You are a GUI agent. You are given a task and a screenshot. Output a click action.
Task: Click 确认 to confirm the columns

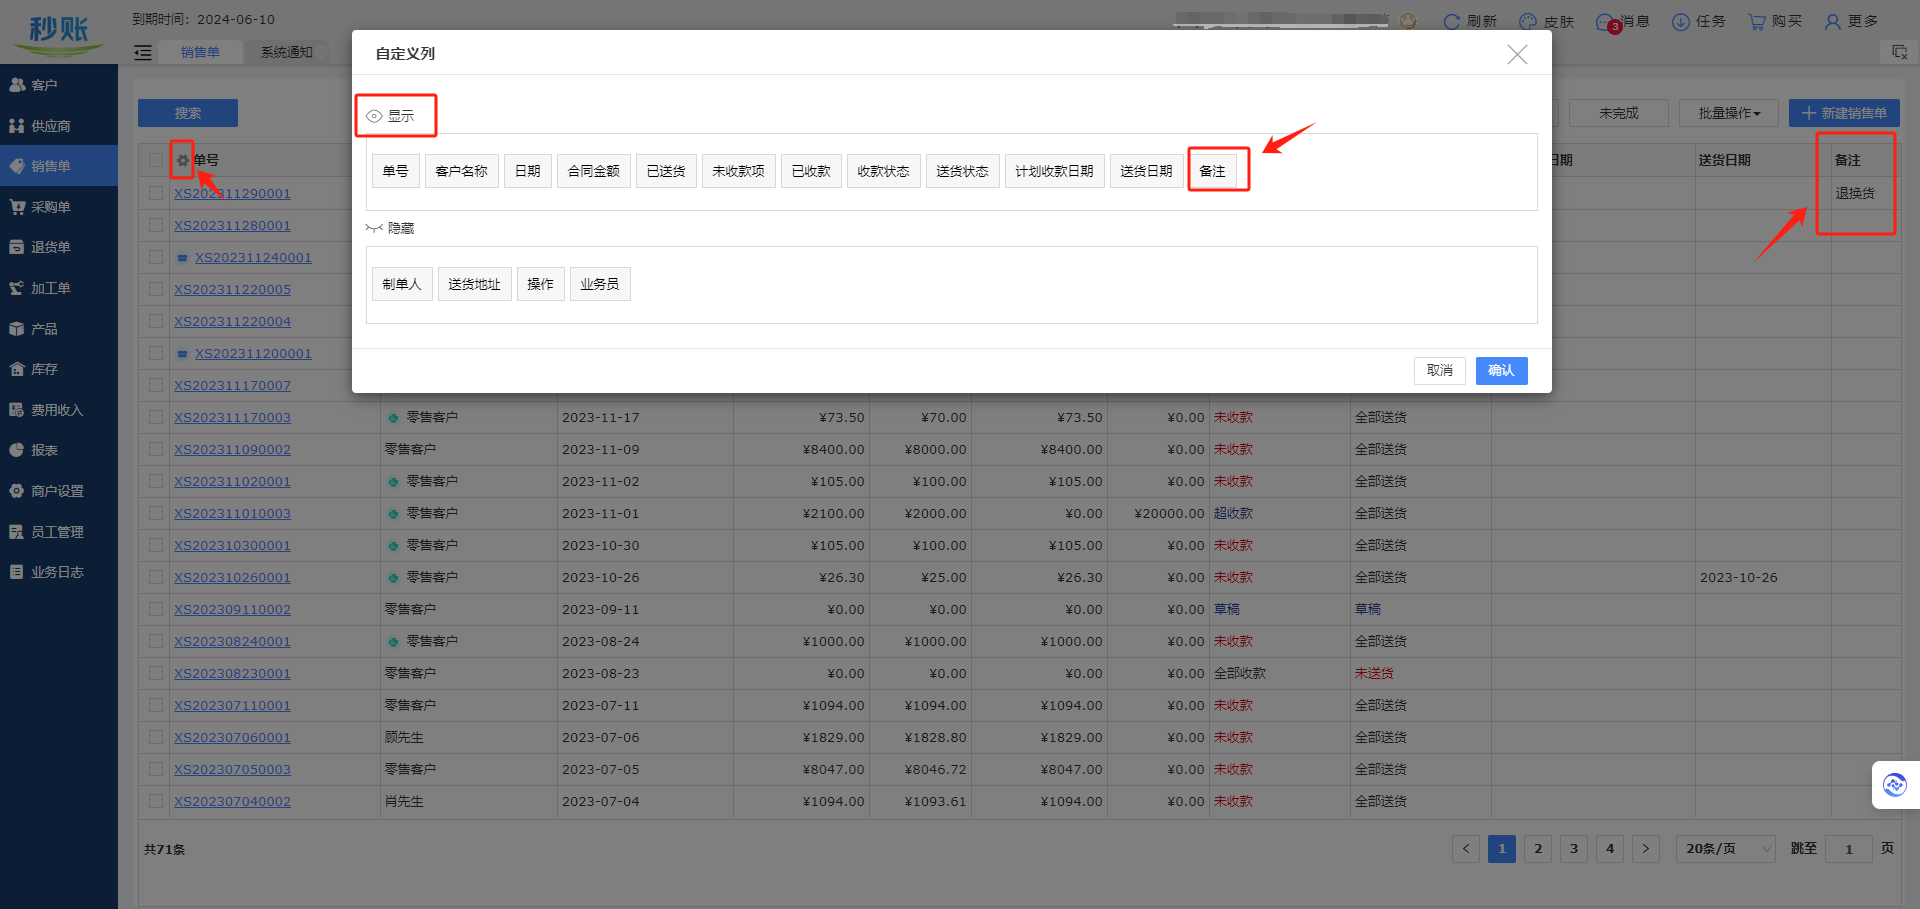[x=1501, y=370]
